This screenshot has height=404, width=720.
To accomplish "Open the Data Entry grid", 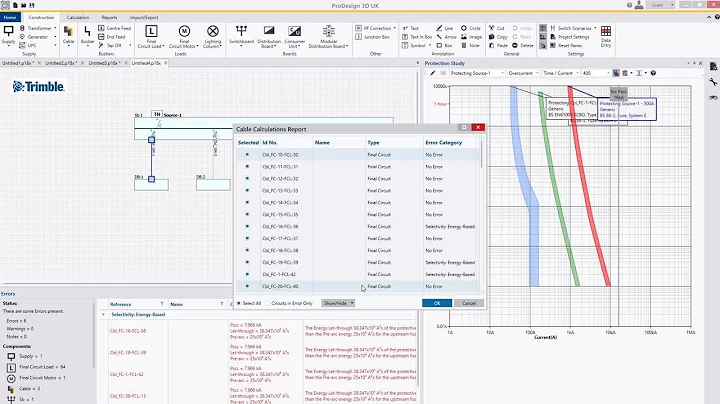I will (x=606, y=36).
